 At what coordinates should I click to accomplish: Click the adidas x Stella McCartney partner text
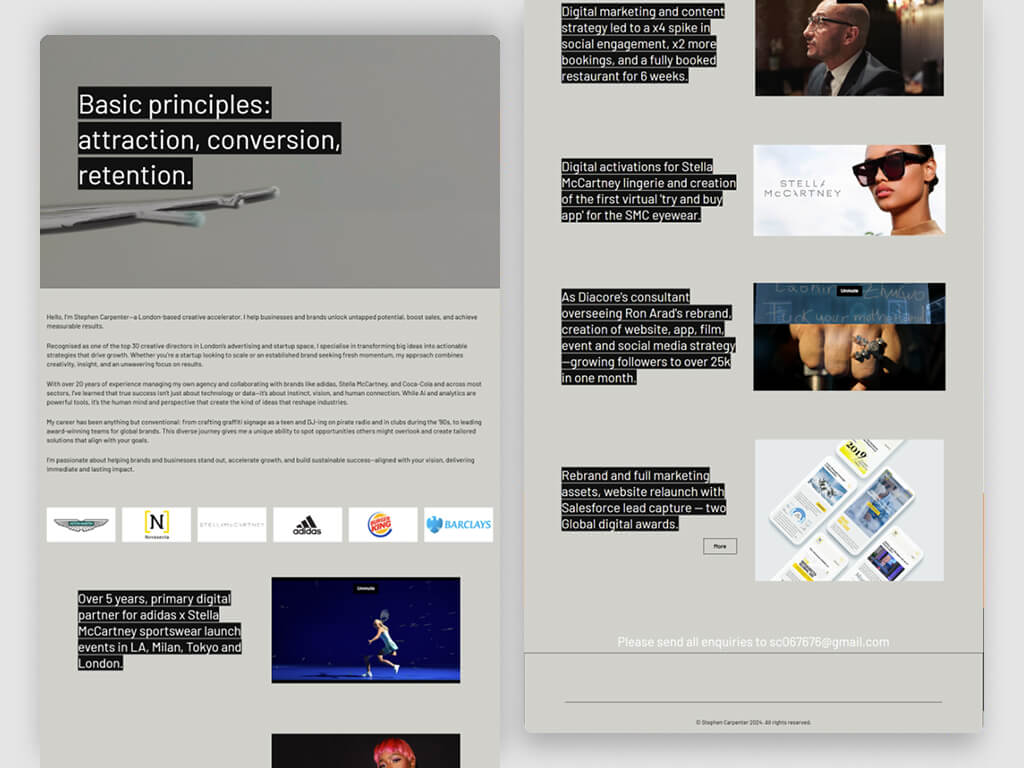tap(159, 631)
